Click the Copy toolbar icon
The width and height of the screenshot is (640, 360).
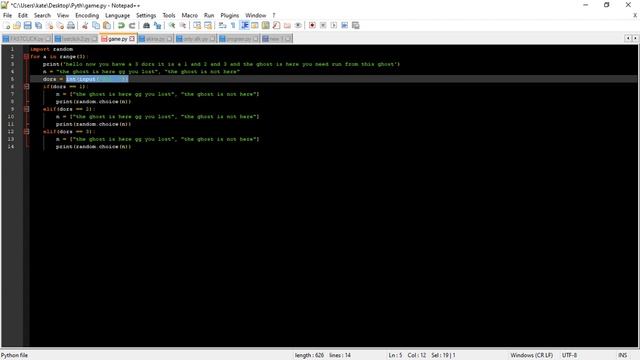pos(96,25)
